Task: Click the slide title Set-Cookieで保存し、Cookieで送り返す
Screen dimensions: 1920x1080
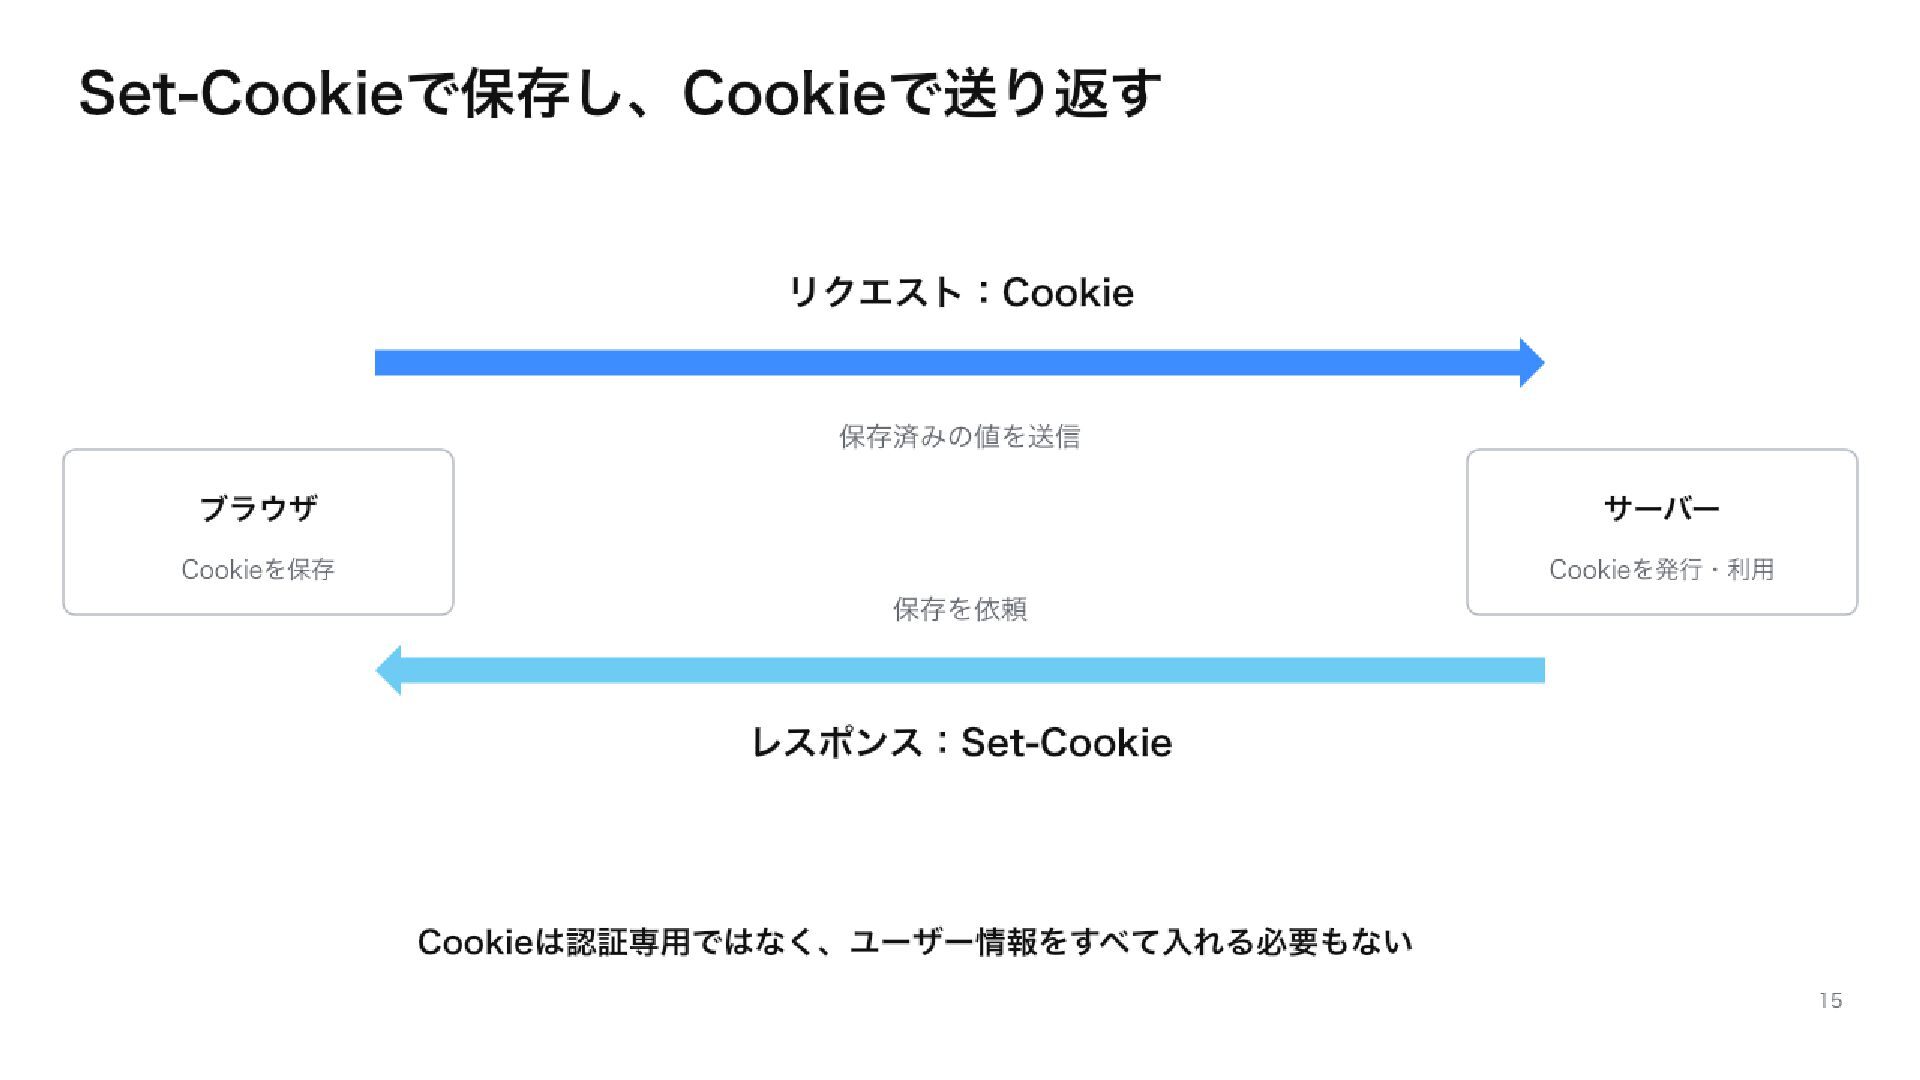Action: (620, 93)
